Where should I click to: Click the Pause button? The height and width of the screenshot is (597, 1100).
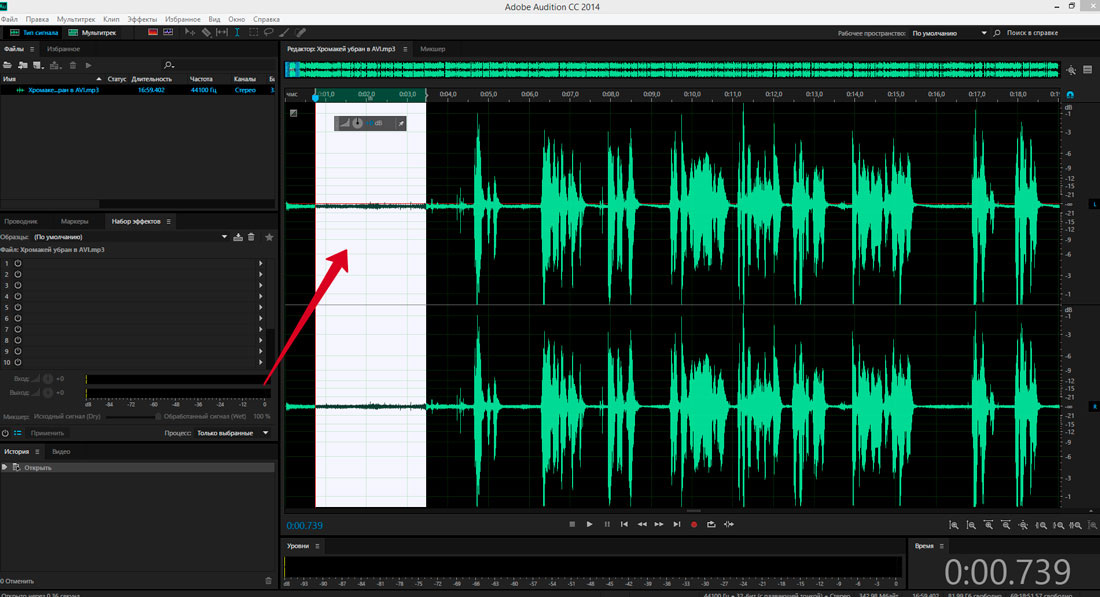607,524
